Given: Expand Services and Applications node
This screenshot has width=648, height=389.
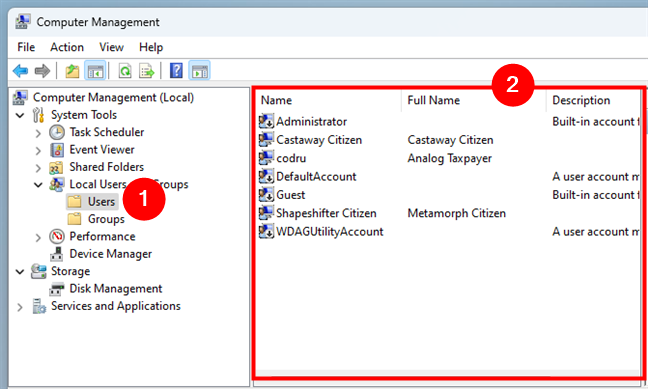Looking at the screenshot, I should click(x=19, y=307).
